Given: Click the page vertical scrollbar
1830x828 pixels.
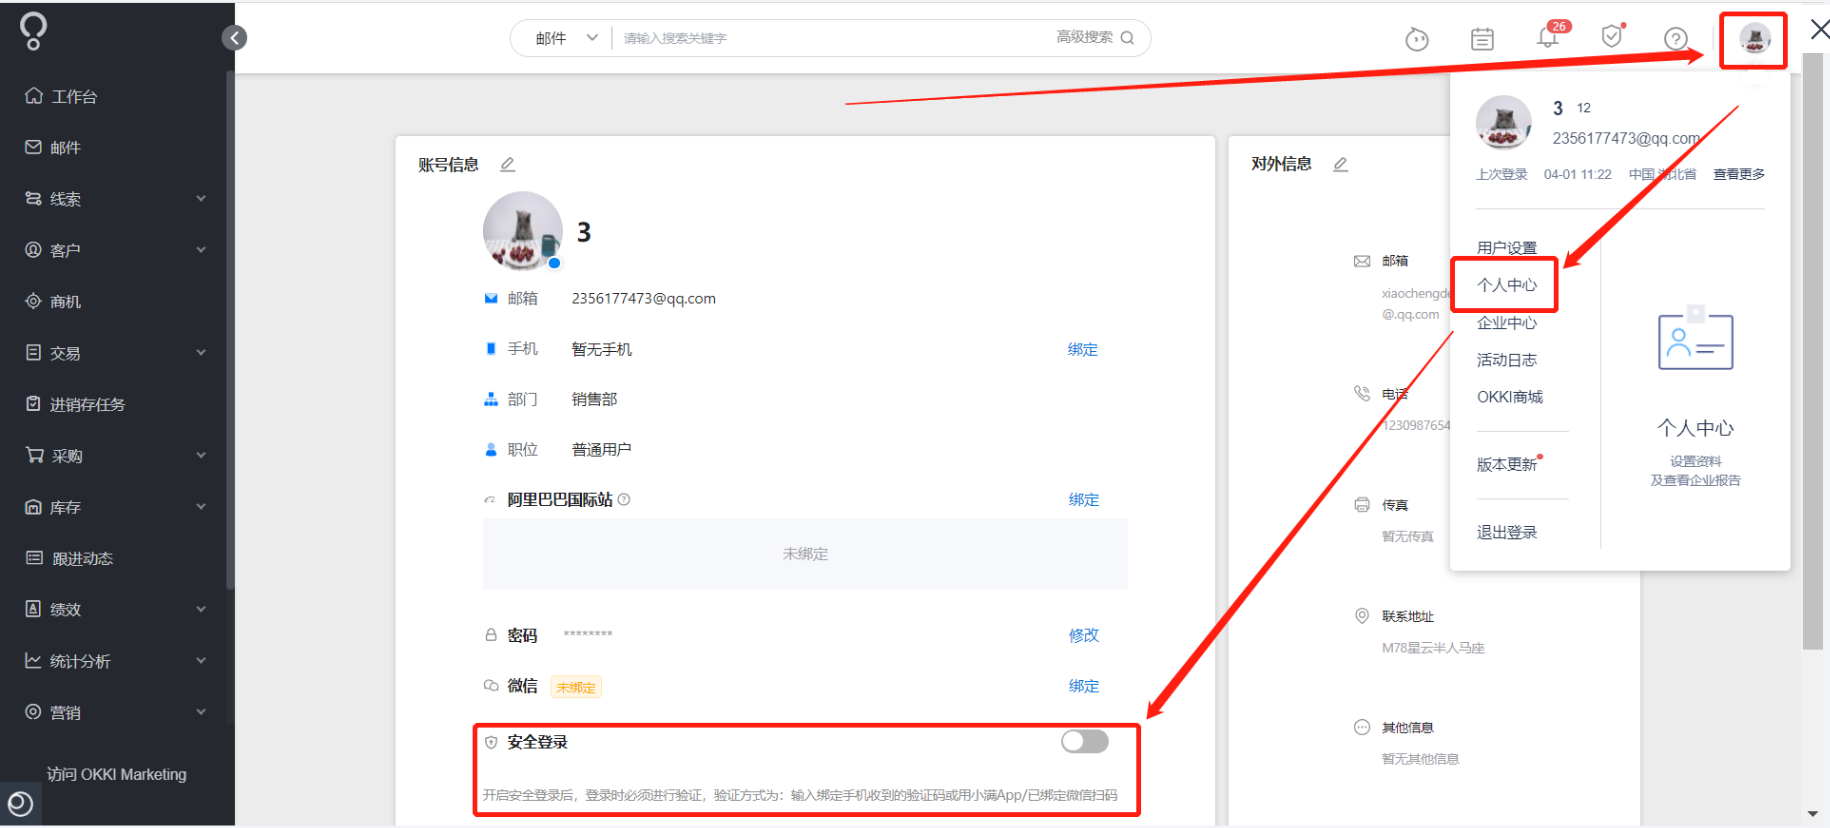Looking at the screenshot, I should pyautogui.click(x=1812, y=350).
